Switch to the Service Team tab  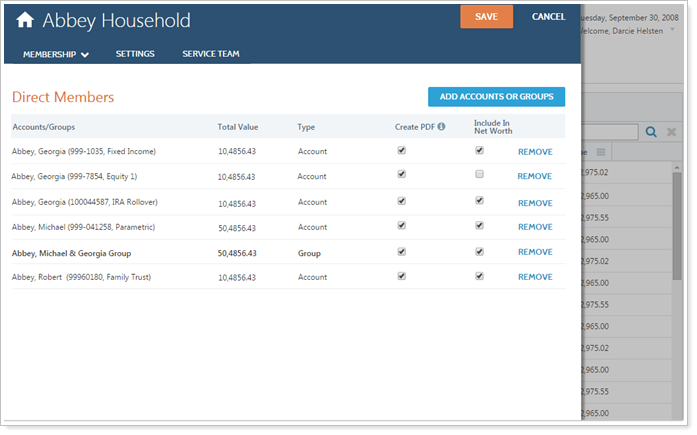pyautogui.click(x=210, y=54)
